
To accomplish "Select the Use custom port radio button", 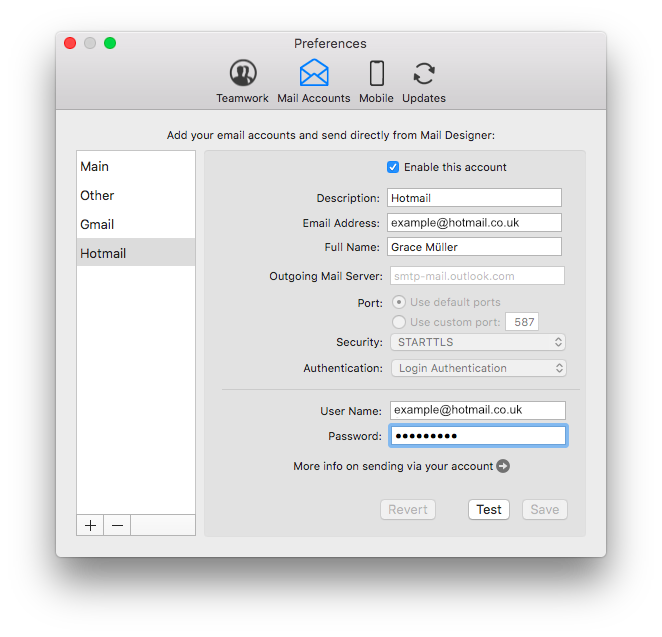I will (x=399, y=322).
